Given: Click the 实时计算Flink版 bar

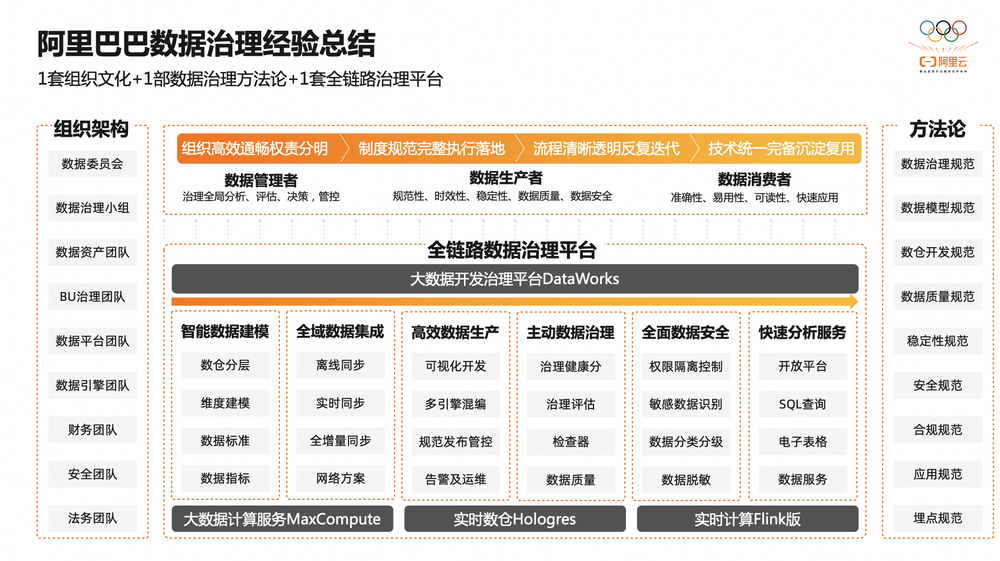Looking at the screenshot, I should point(747,519).
